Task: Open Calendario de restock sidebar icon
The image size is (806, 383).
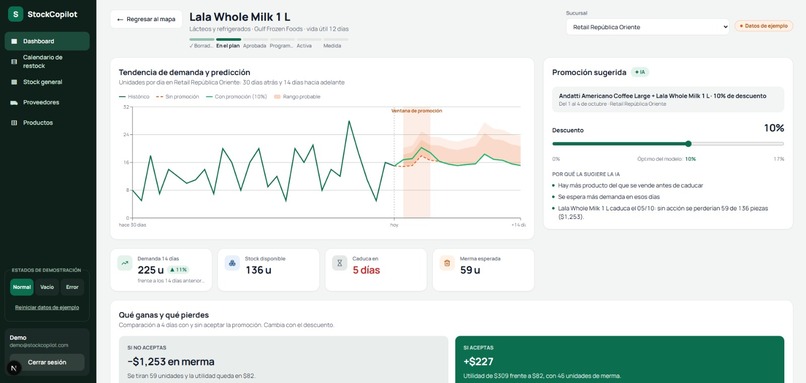Action: point(14,62)
